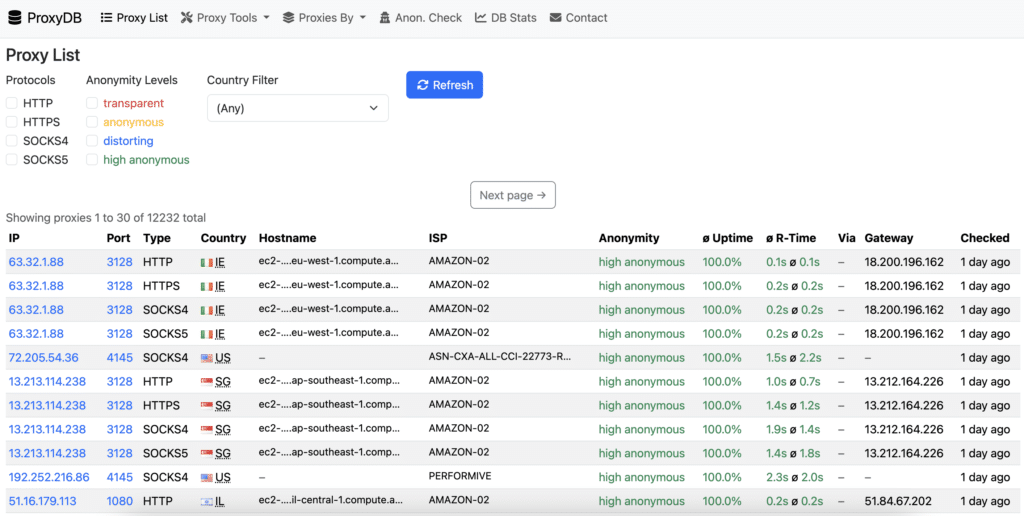
Task: Open the Proxy List nav item
Action: (x=135, y=18)
